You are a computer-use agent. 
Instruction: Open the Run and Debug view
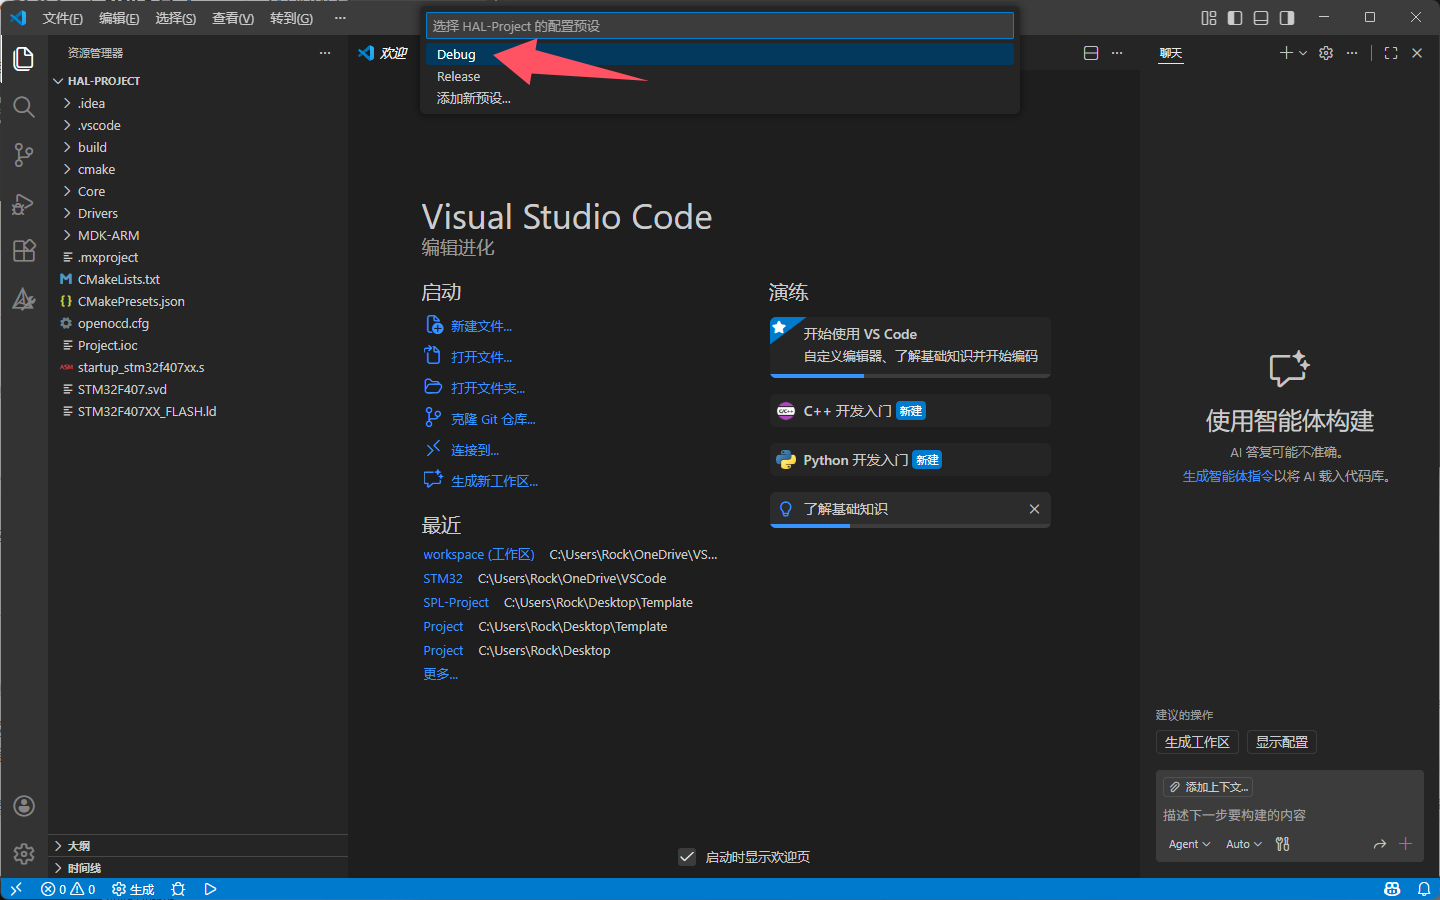(x=24, y=203)
